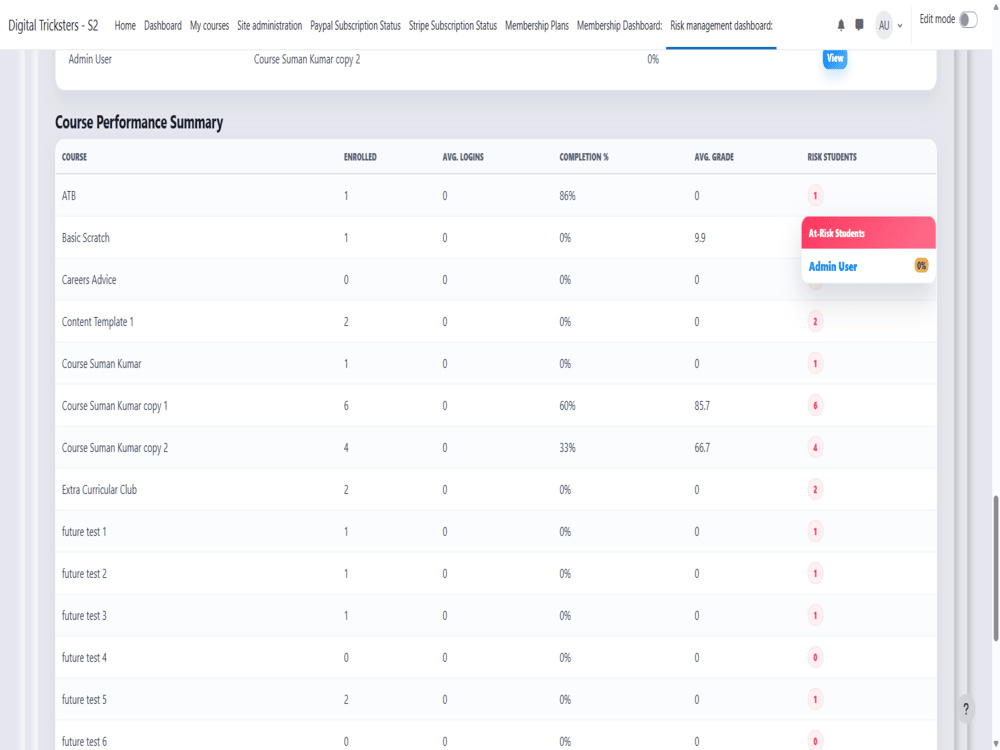The width and height of the screenshot is (1000, 750).
Task: Open My courses in navigation
Action: (x=209, y=26)
